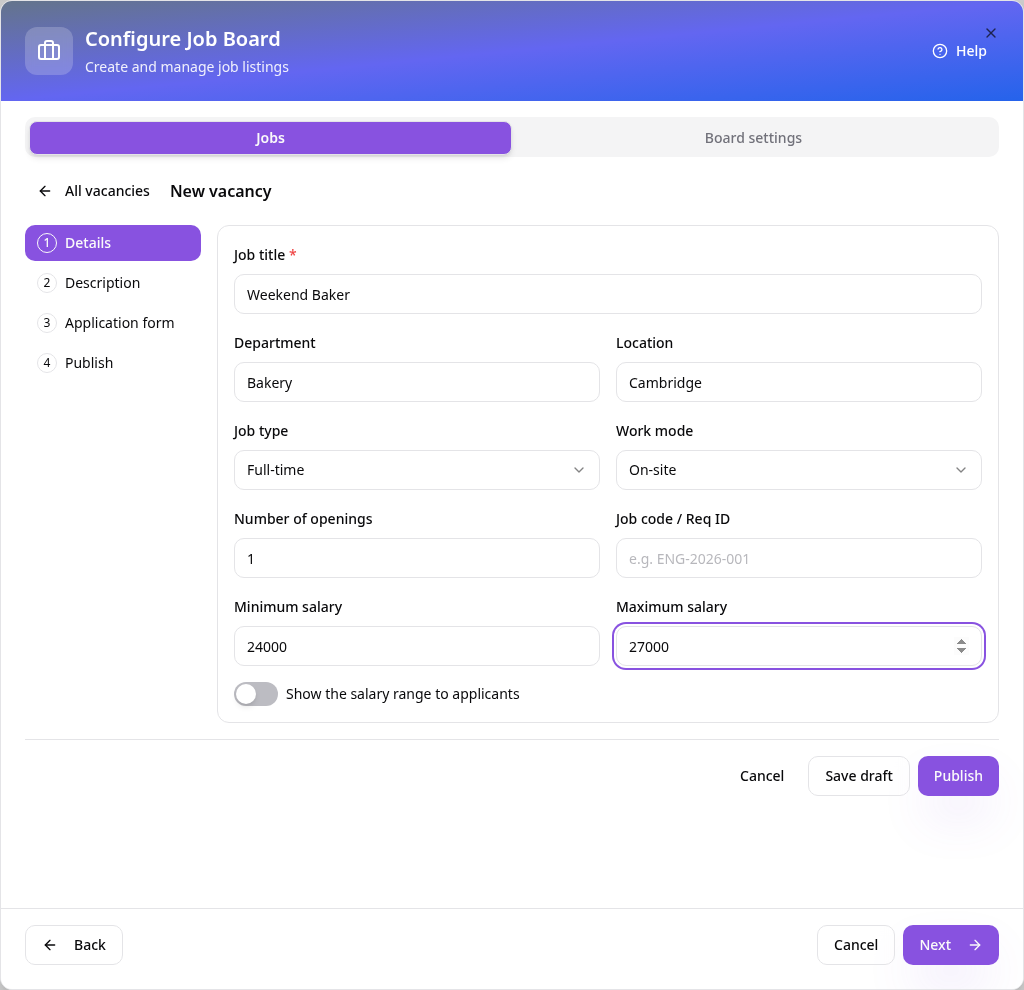Screen dimensions: 1024x990
Task: Open the Help link text
Action: coord(971,51)
